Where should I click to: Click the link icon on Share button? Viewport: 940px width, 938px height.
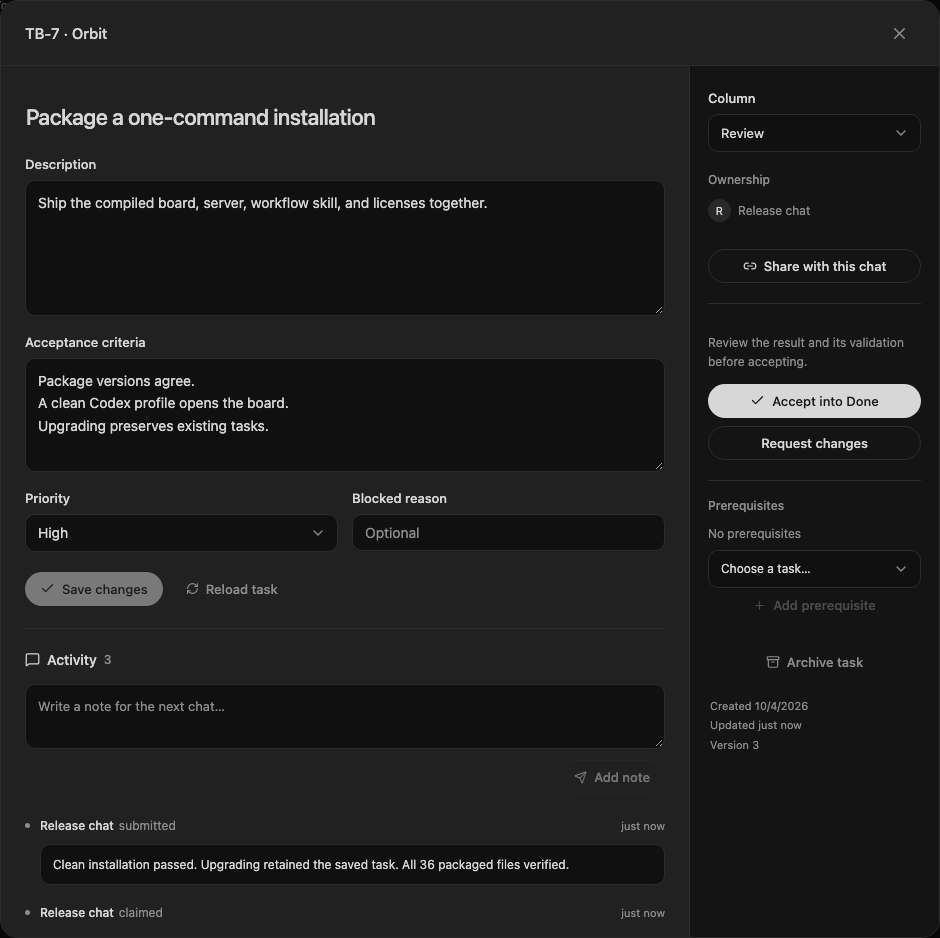click(749, 266)
